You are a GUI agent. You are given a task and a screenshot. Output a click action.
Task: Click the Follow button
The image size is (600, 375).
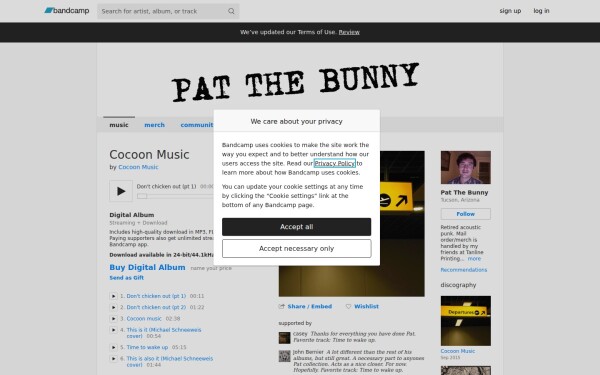[466, 214]
